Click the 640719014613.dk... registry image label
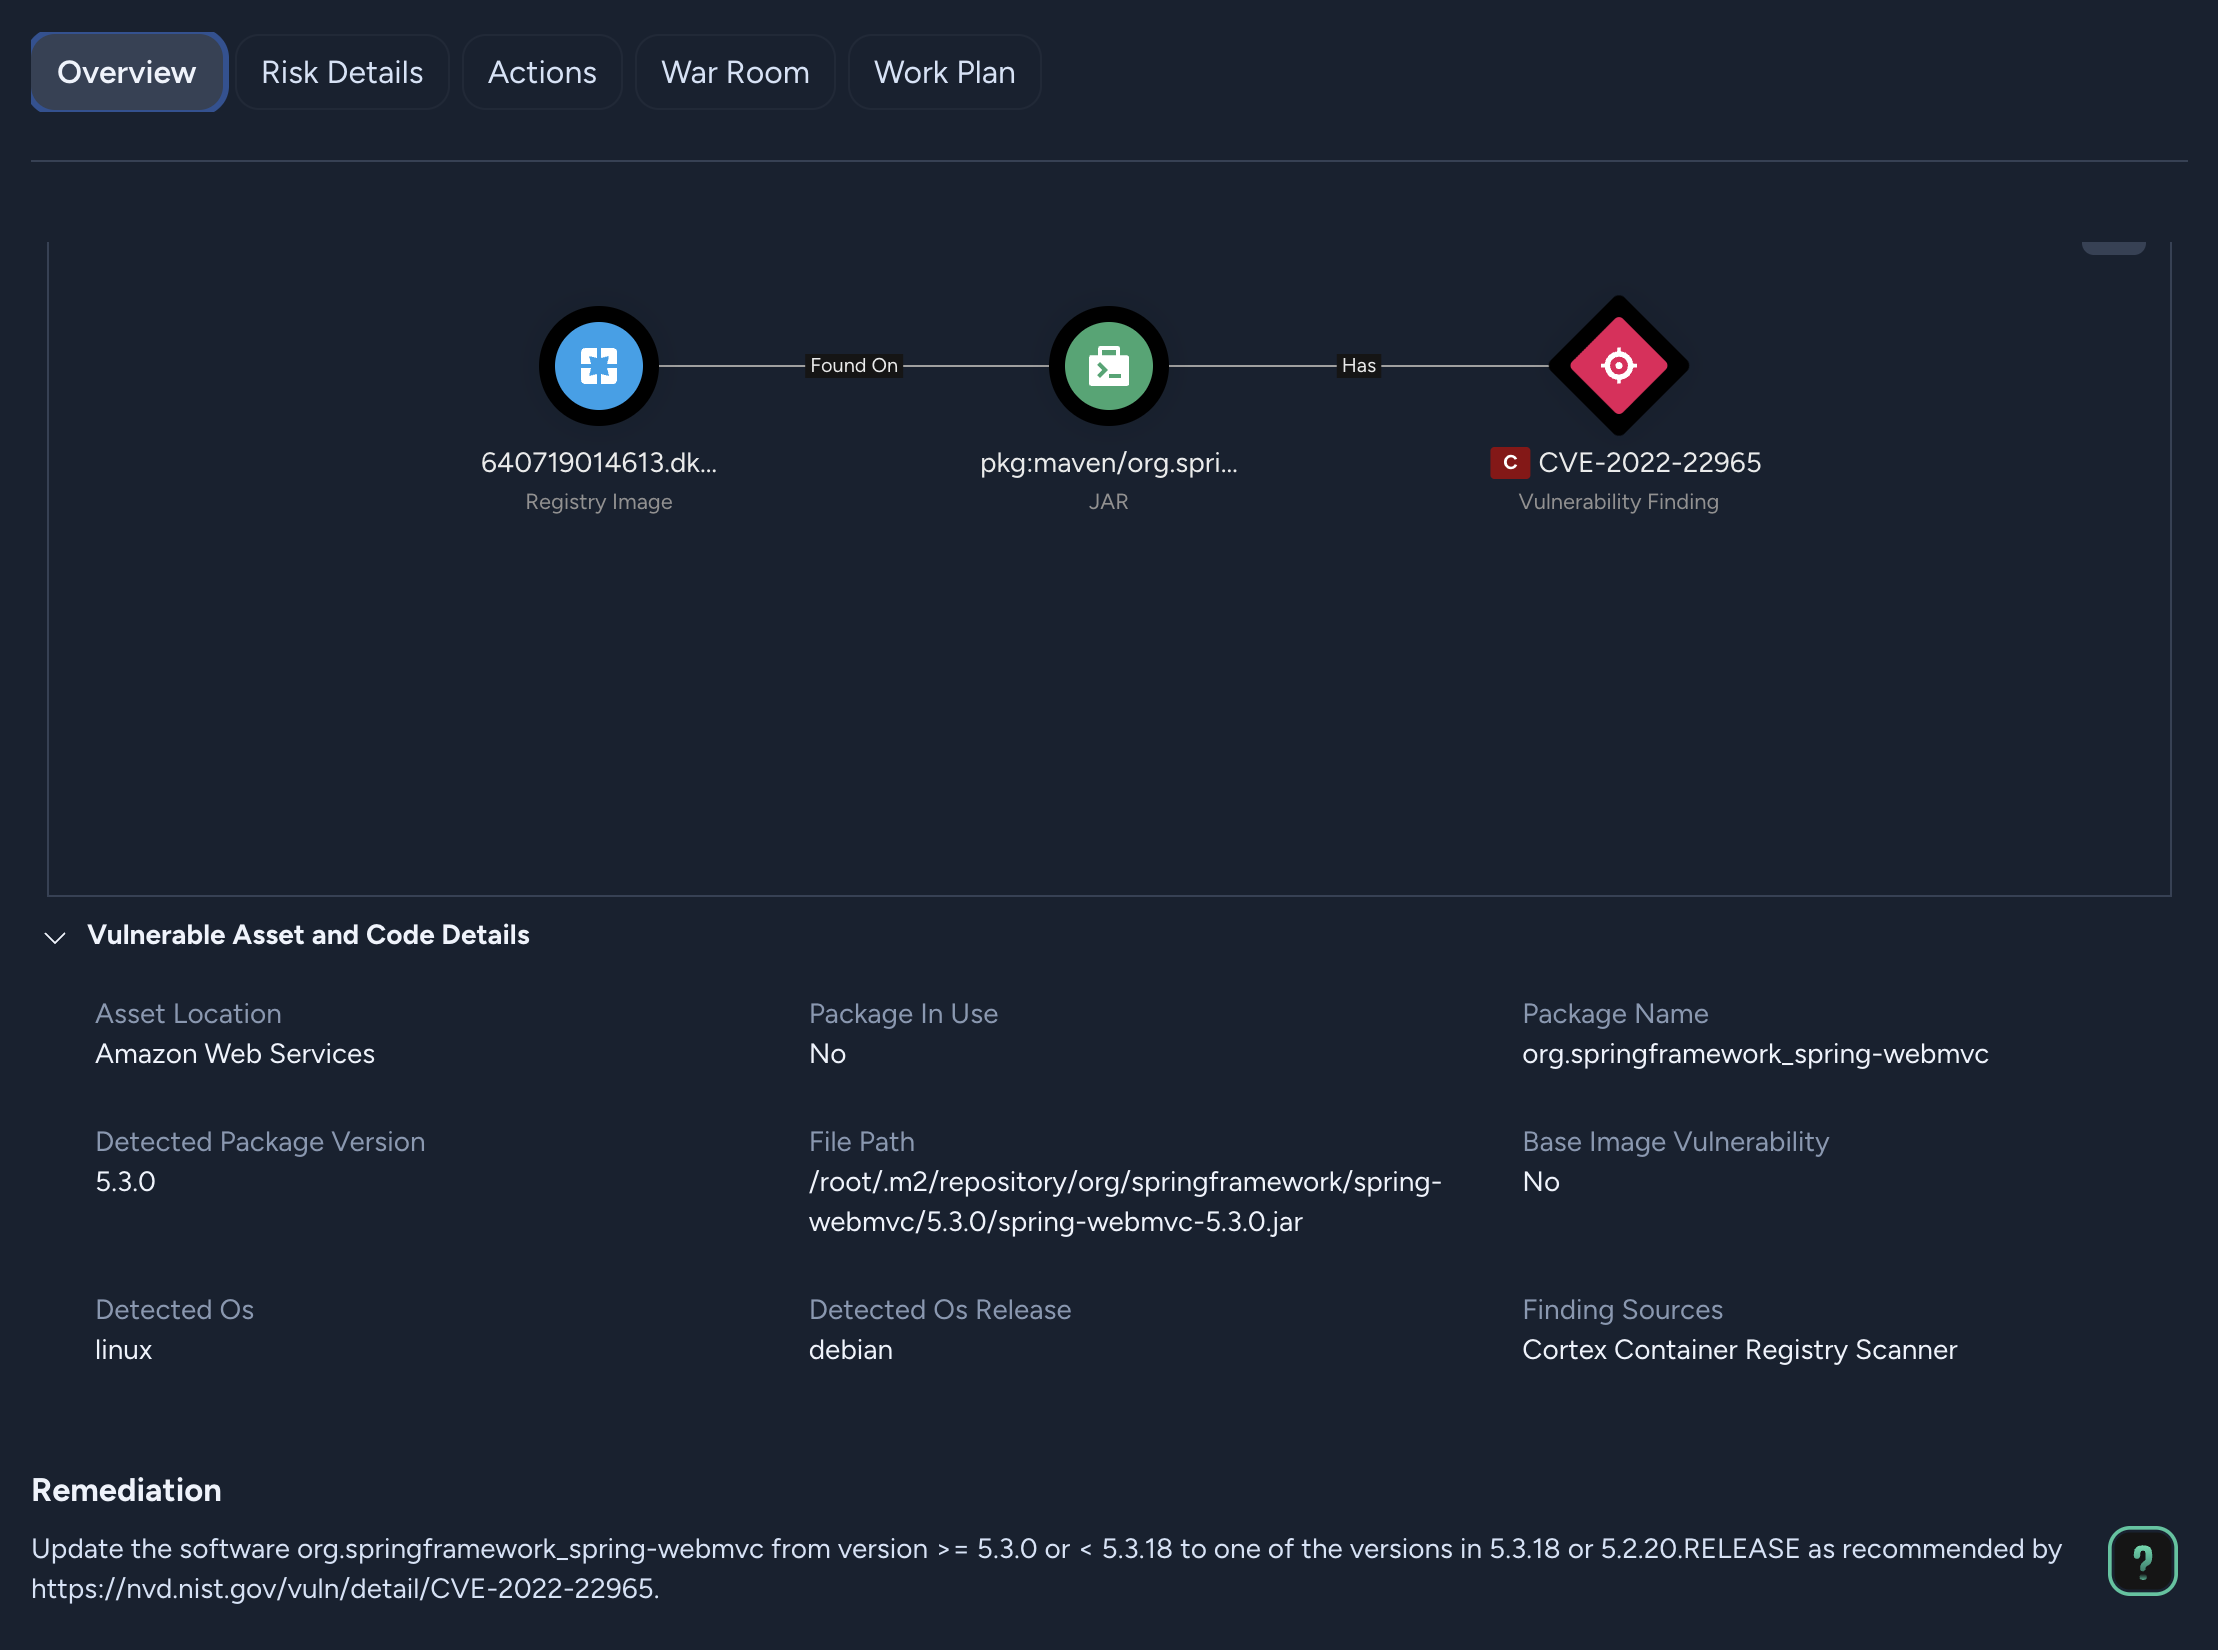Screen dimensions: 2218x1650 (x=598, y=463)
